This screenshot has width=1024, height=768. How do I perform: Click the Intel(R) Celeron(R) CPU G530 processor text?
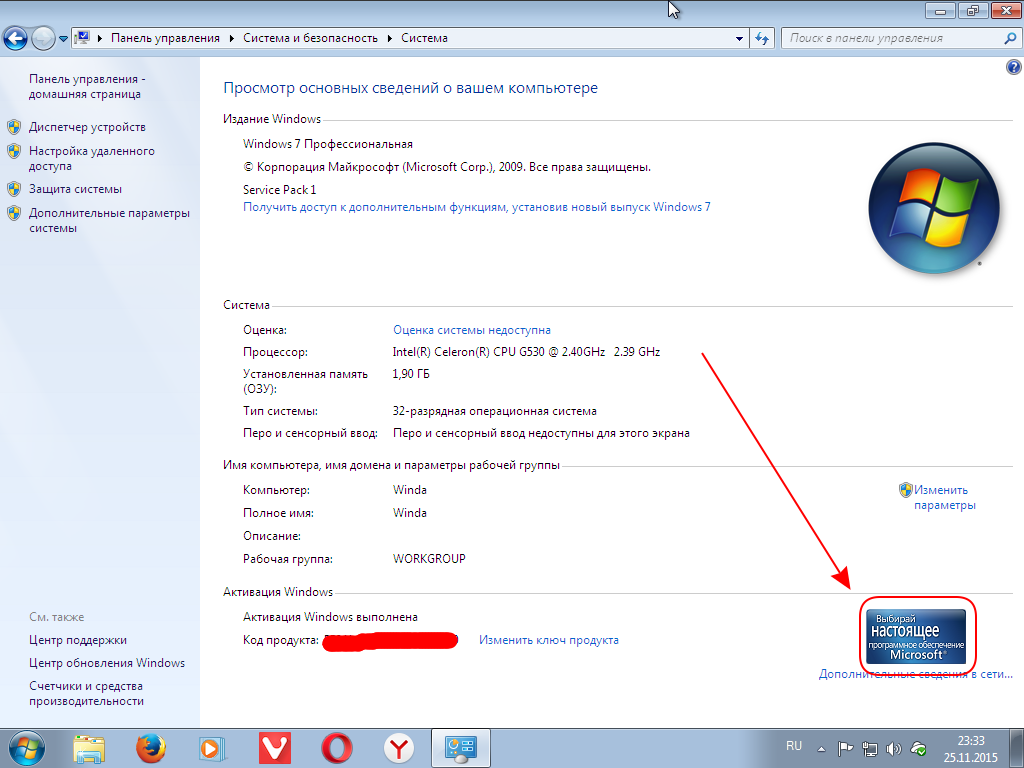tap(526, 352)
